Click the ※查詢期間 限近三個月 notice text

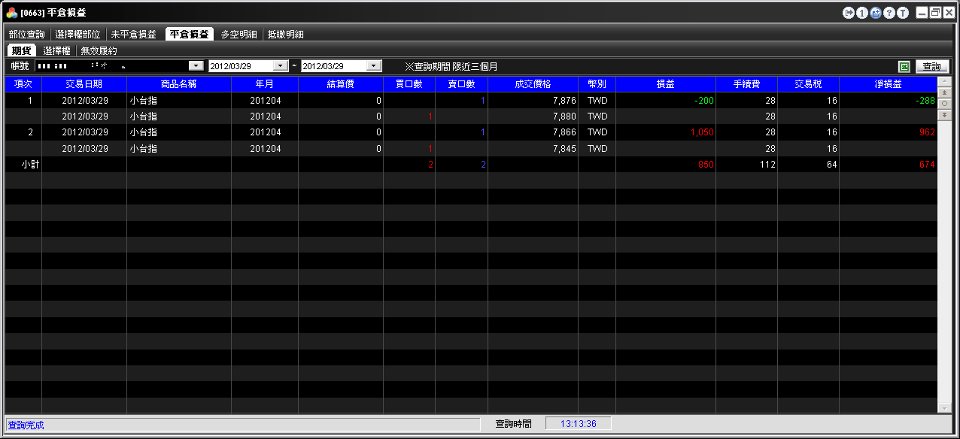pyautogui.click(x=451, y=66)
